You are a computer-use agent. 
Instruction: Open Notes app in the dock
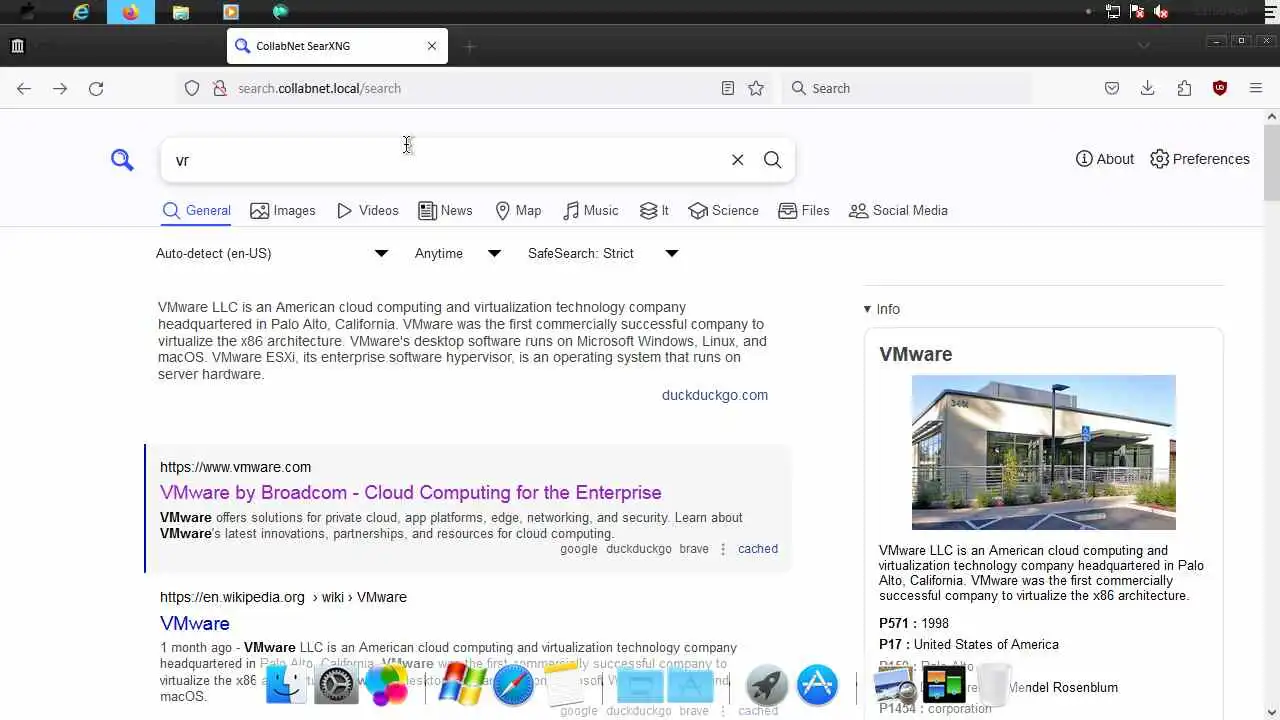click(x=563, y=686)
